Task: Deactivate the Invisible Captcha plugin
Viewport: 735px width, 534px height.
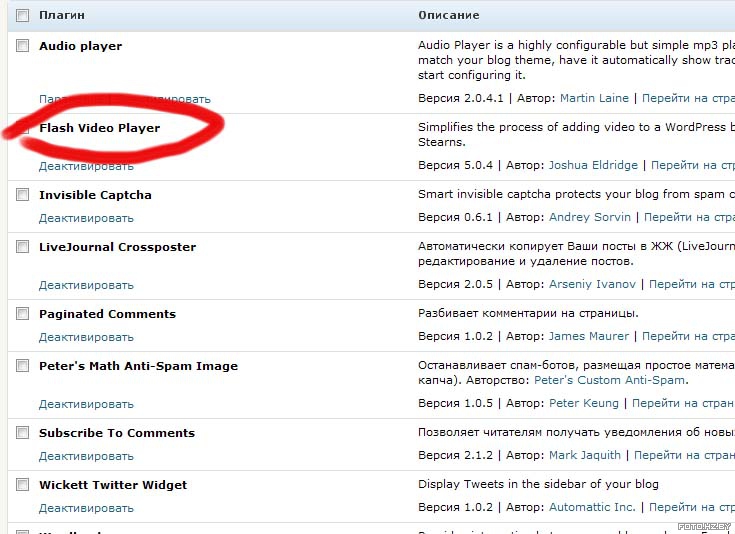Action: click(86, 218)
